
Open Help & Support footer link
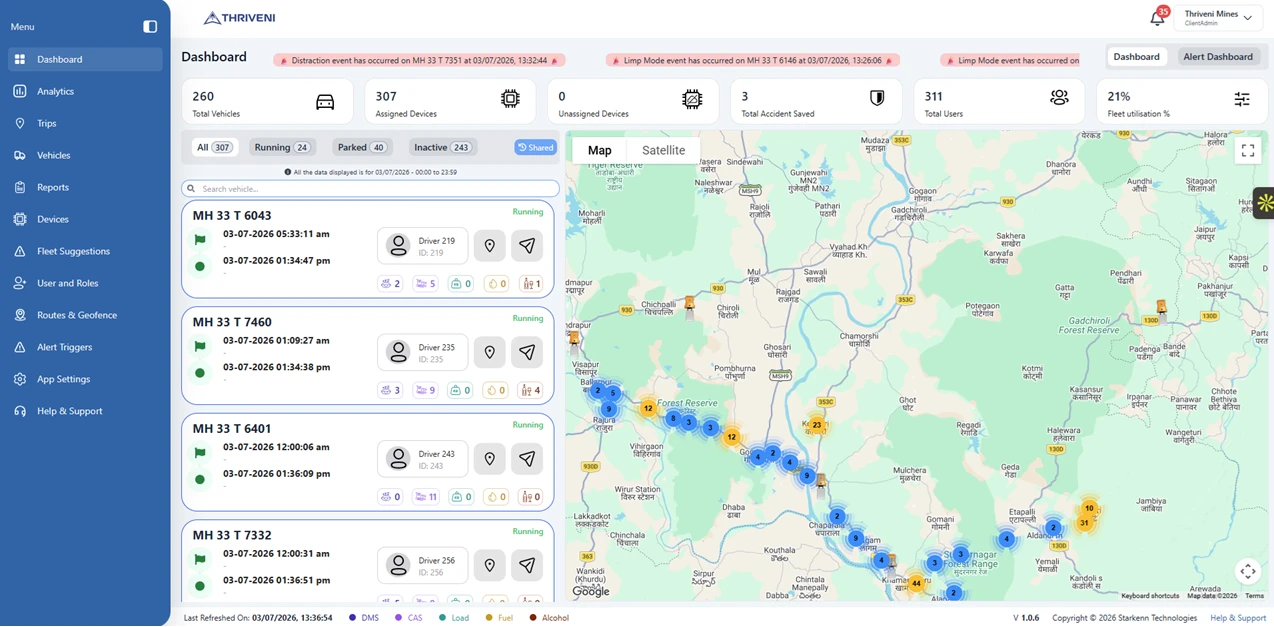(x=1238, y=618)
